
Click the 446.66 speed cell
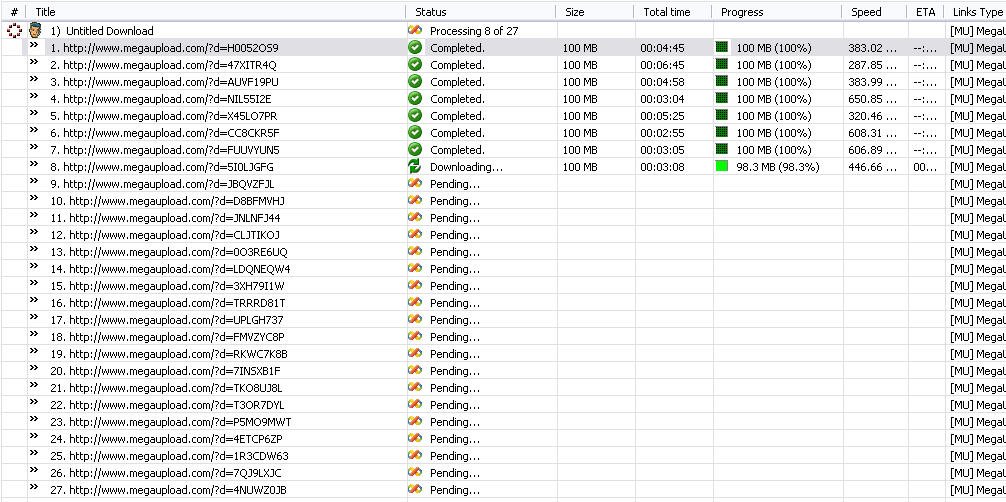(x=873, y=167)
